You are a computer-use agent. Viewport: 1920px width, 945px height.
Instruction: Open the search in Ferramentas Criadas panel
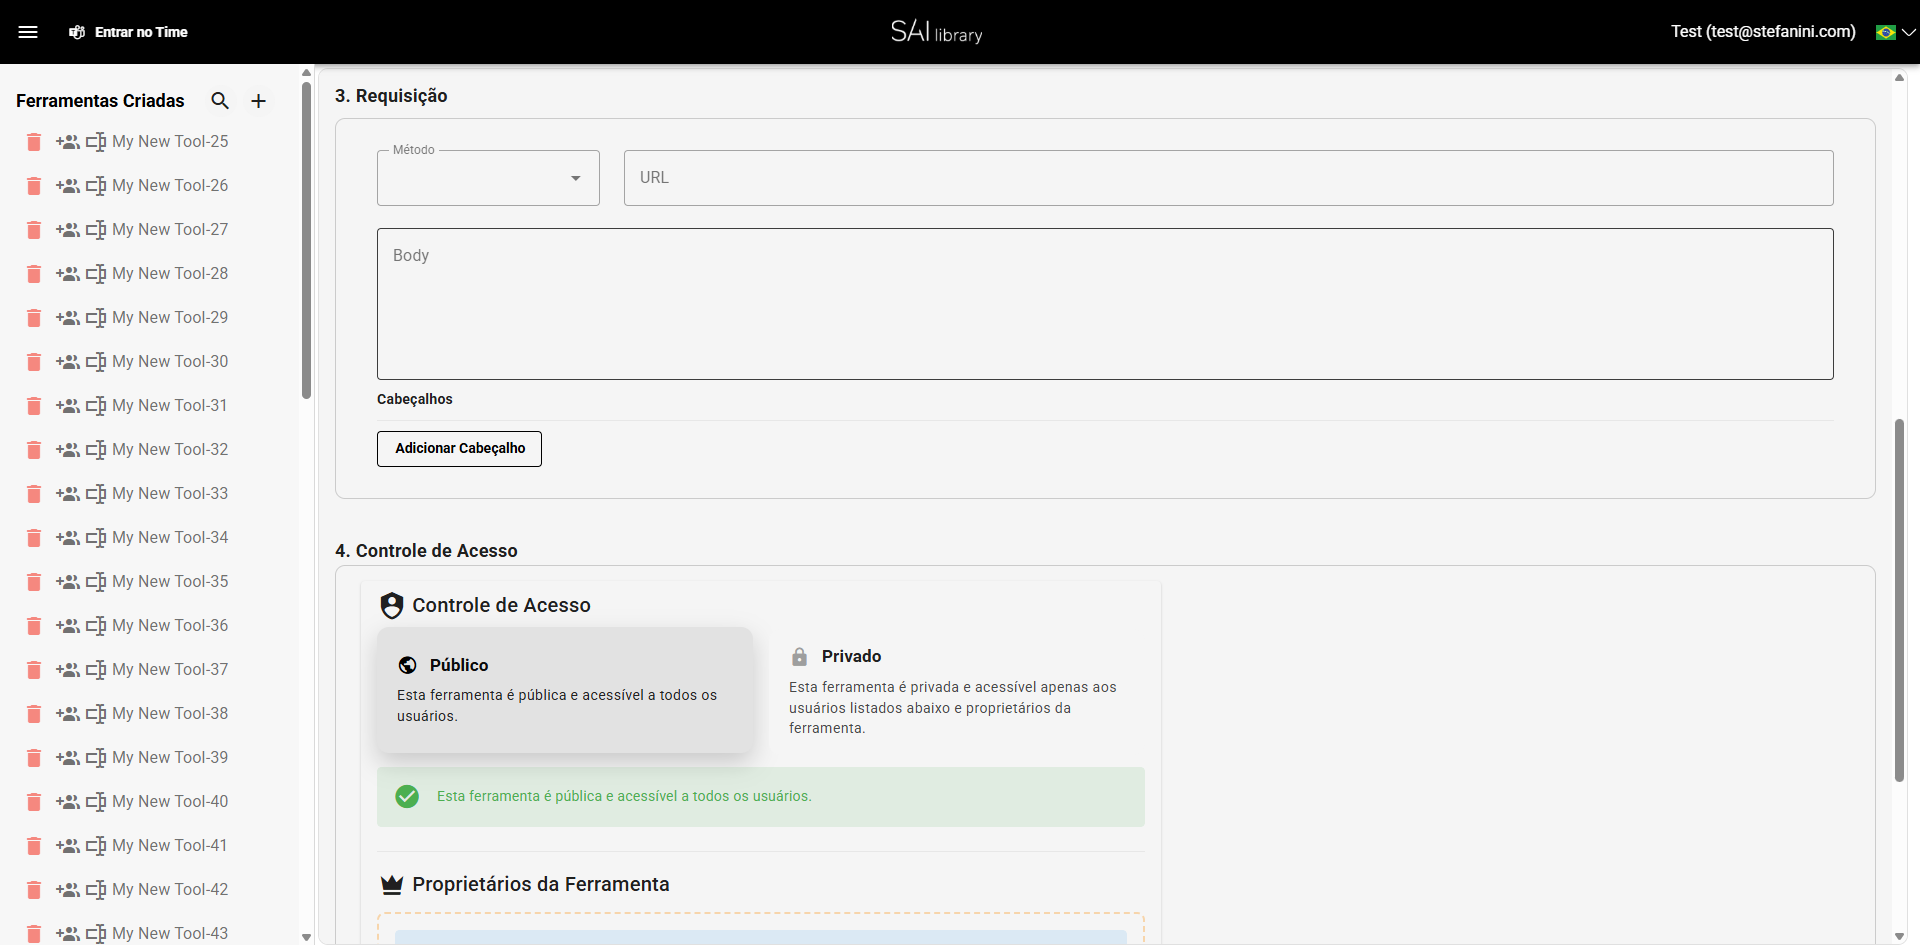pyautogui.click(x=220, y=101)
